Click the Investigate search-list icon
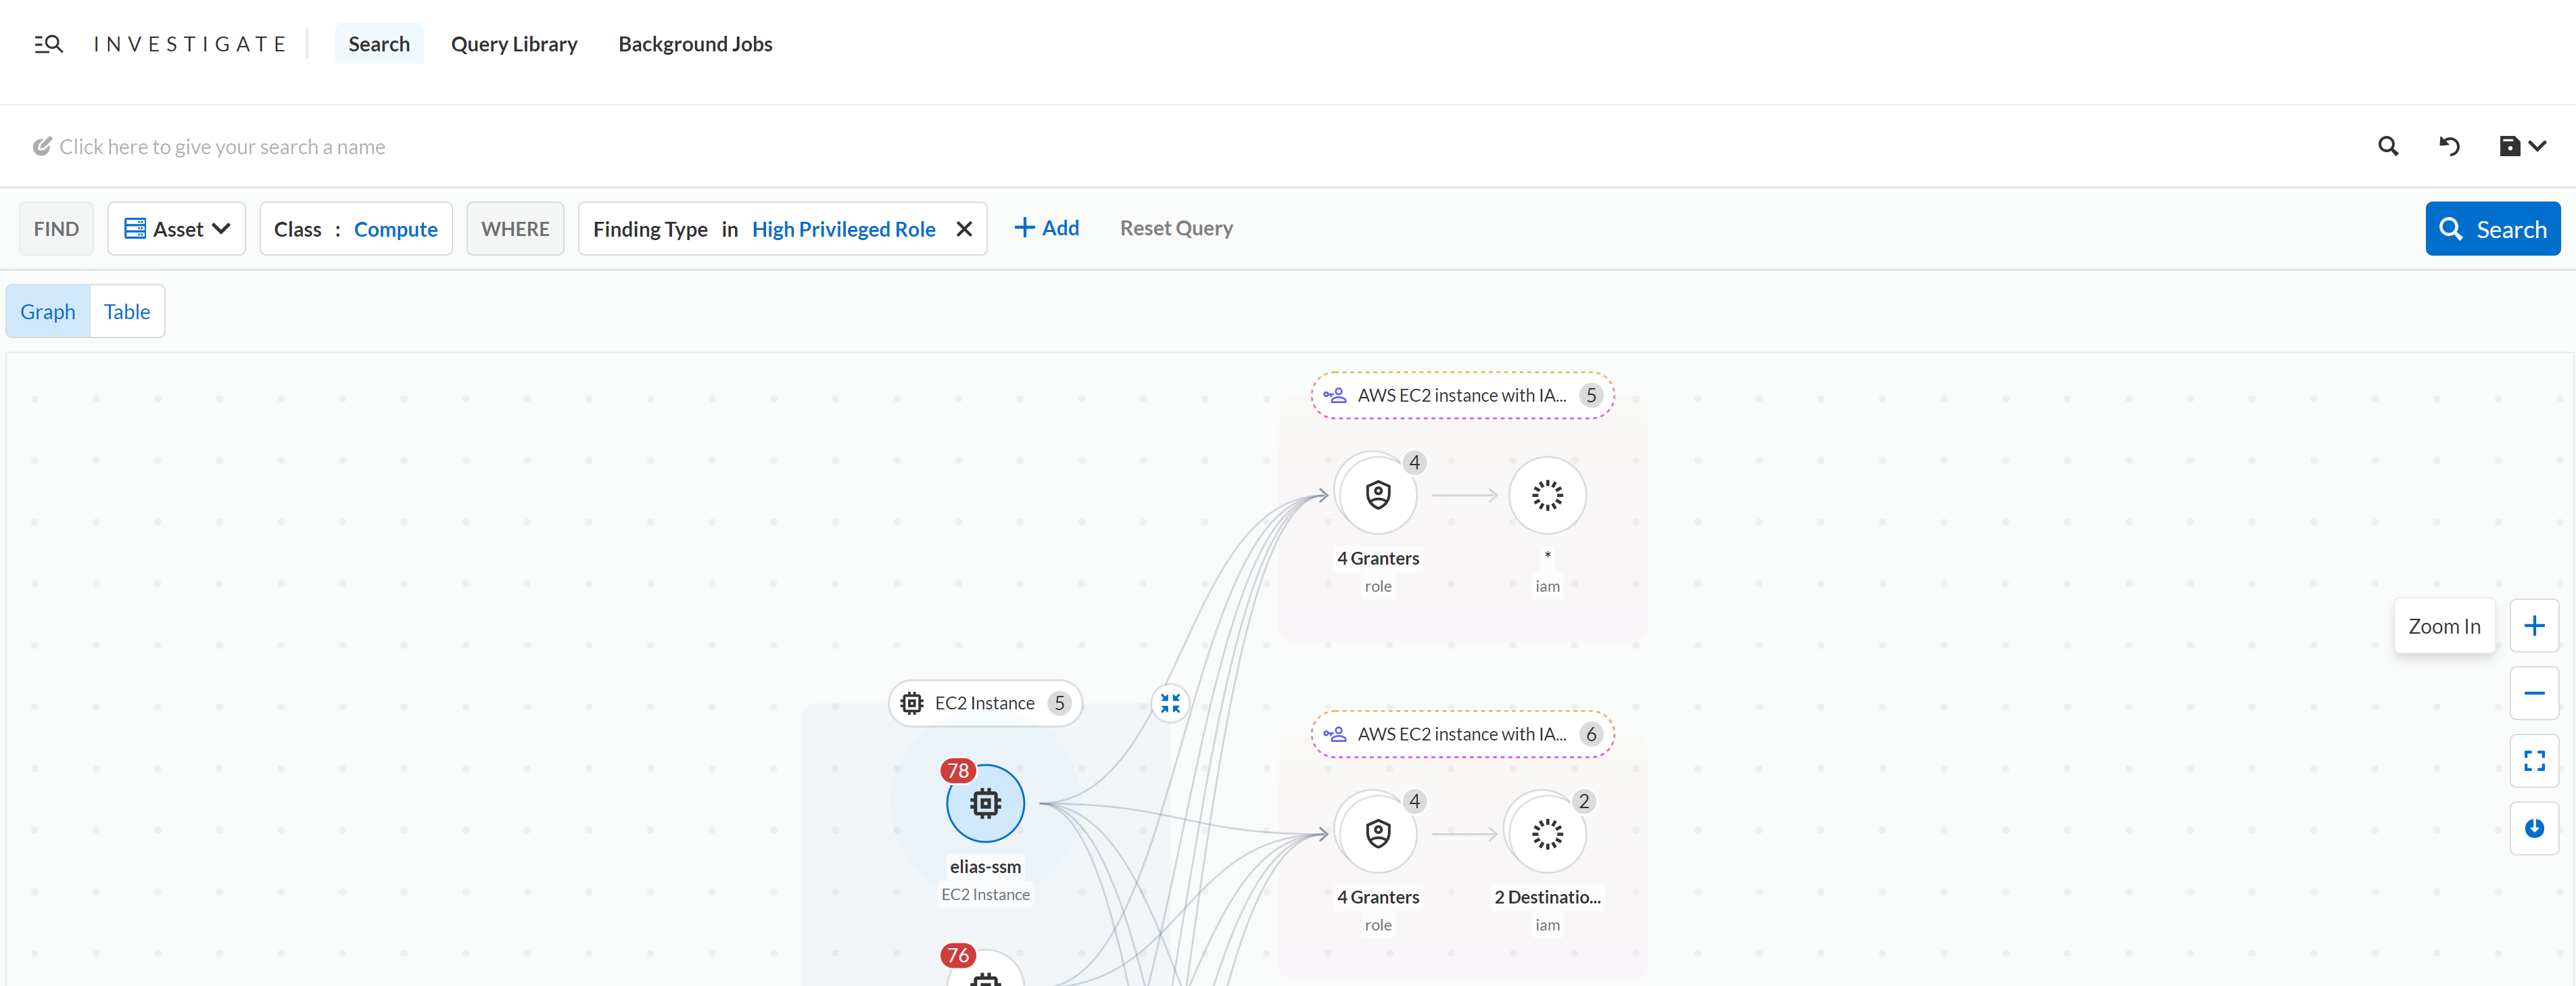The image size is (2576, 986). pyautogui.click(x=48, y=44)
